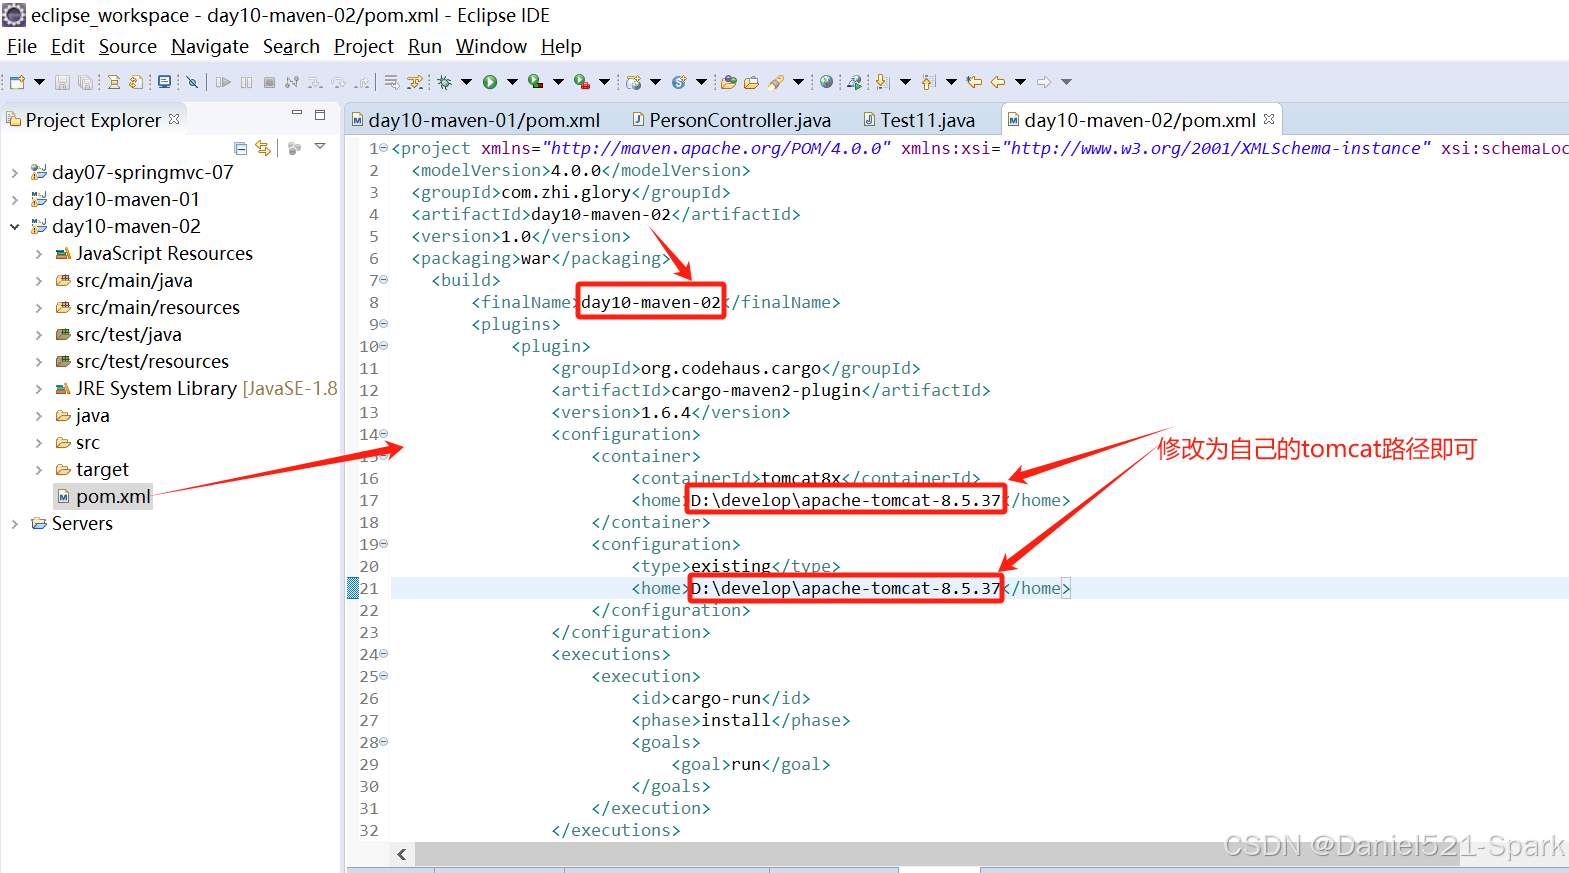The height and width of the screenshot is (873, 1569).
Task: Fold the build element at line 7
Action: click(x=384, y=280)
